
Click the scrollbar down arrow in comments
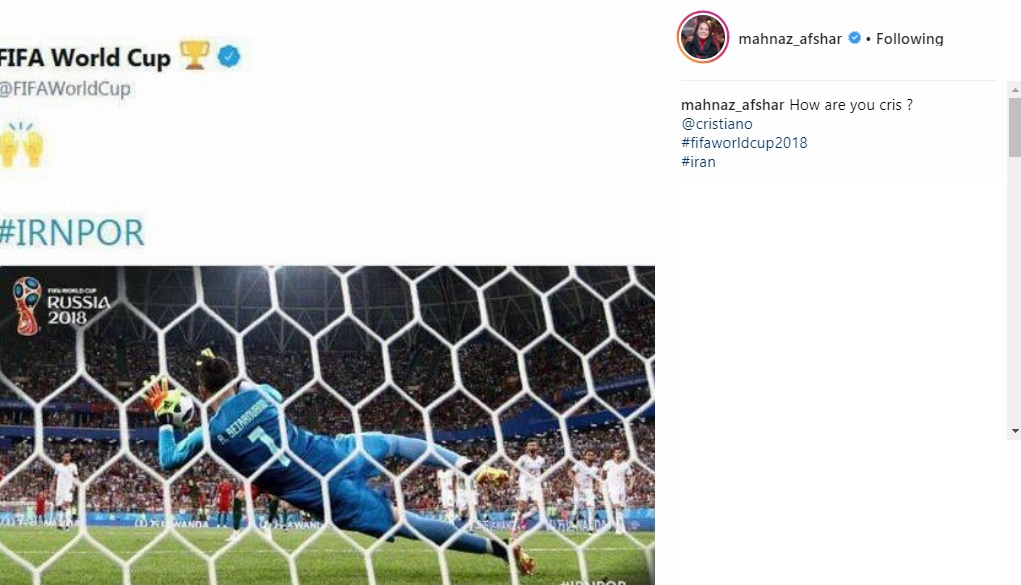[x=1014, y=431]
